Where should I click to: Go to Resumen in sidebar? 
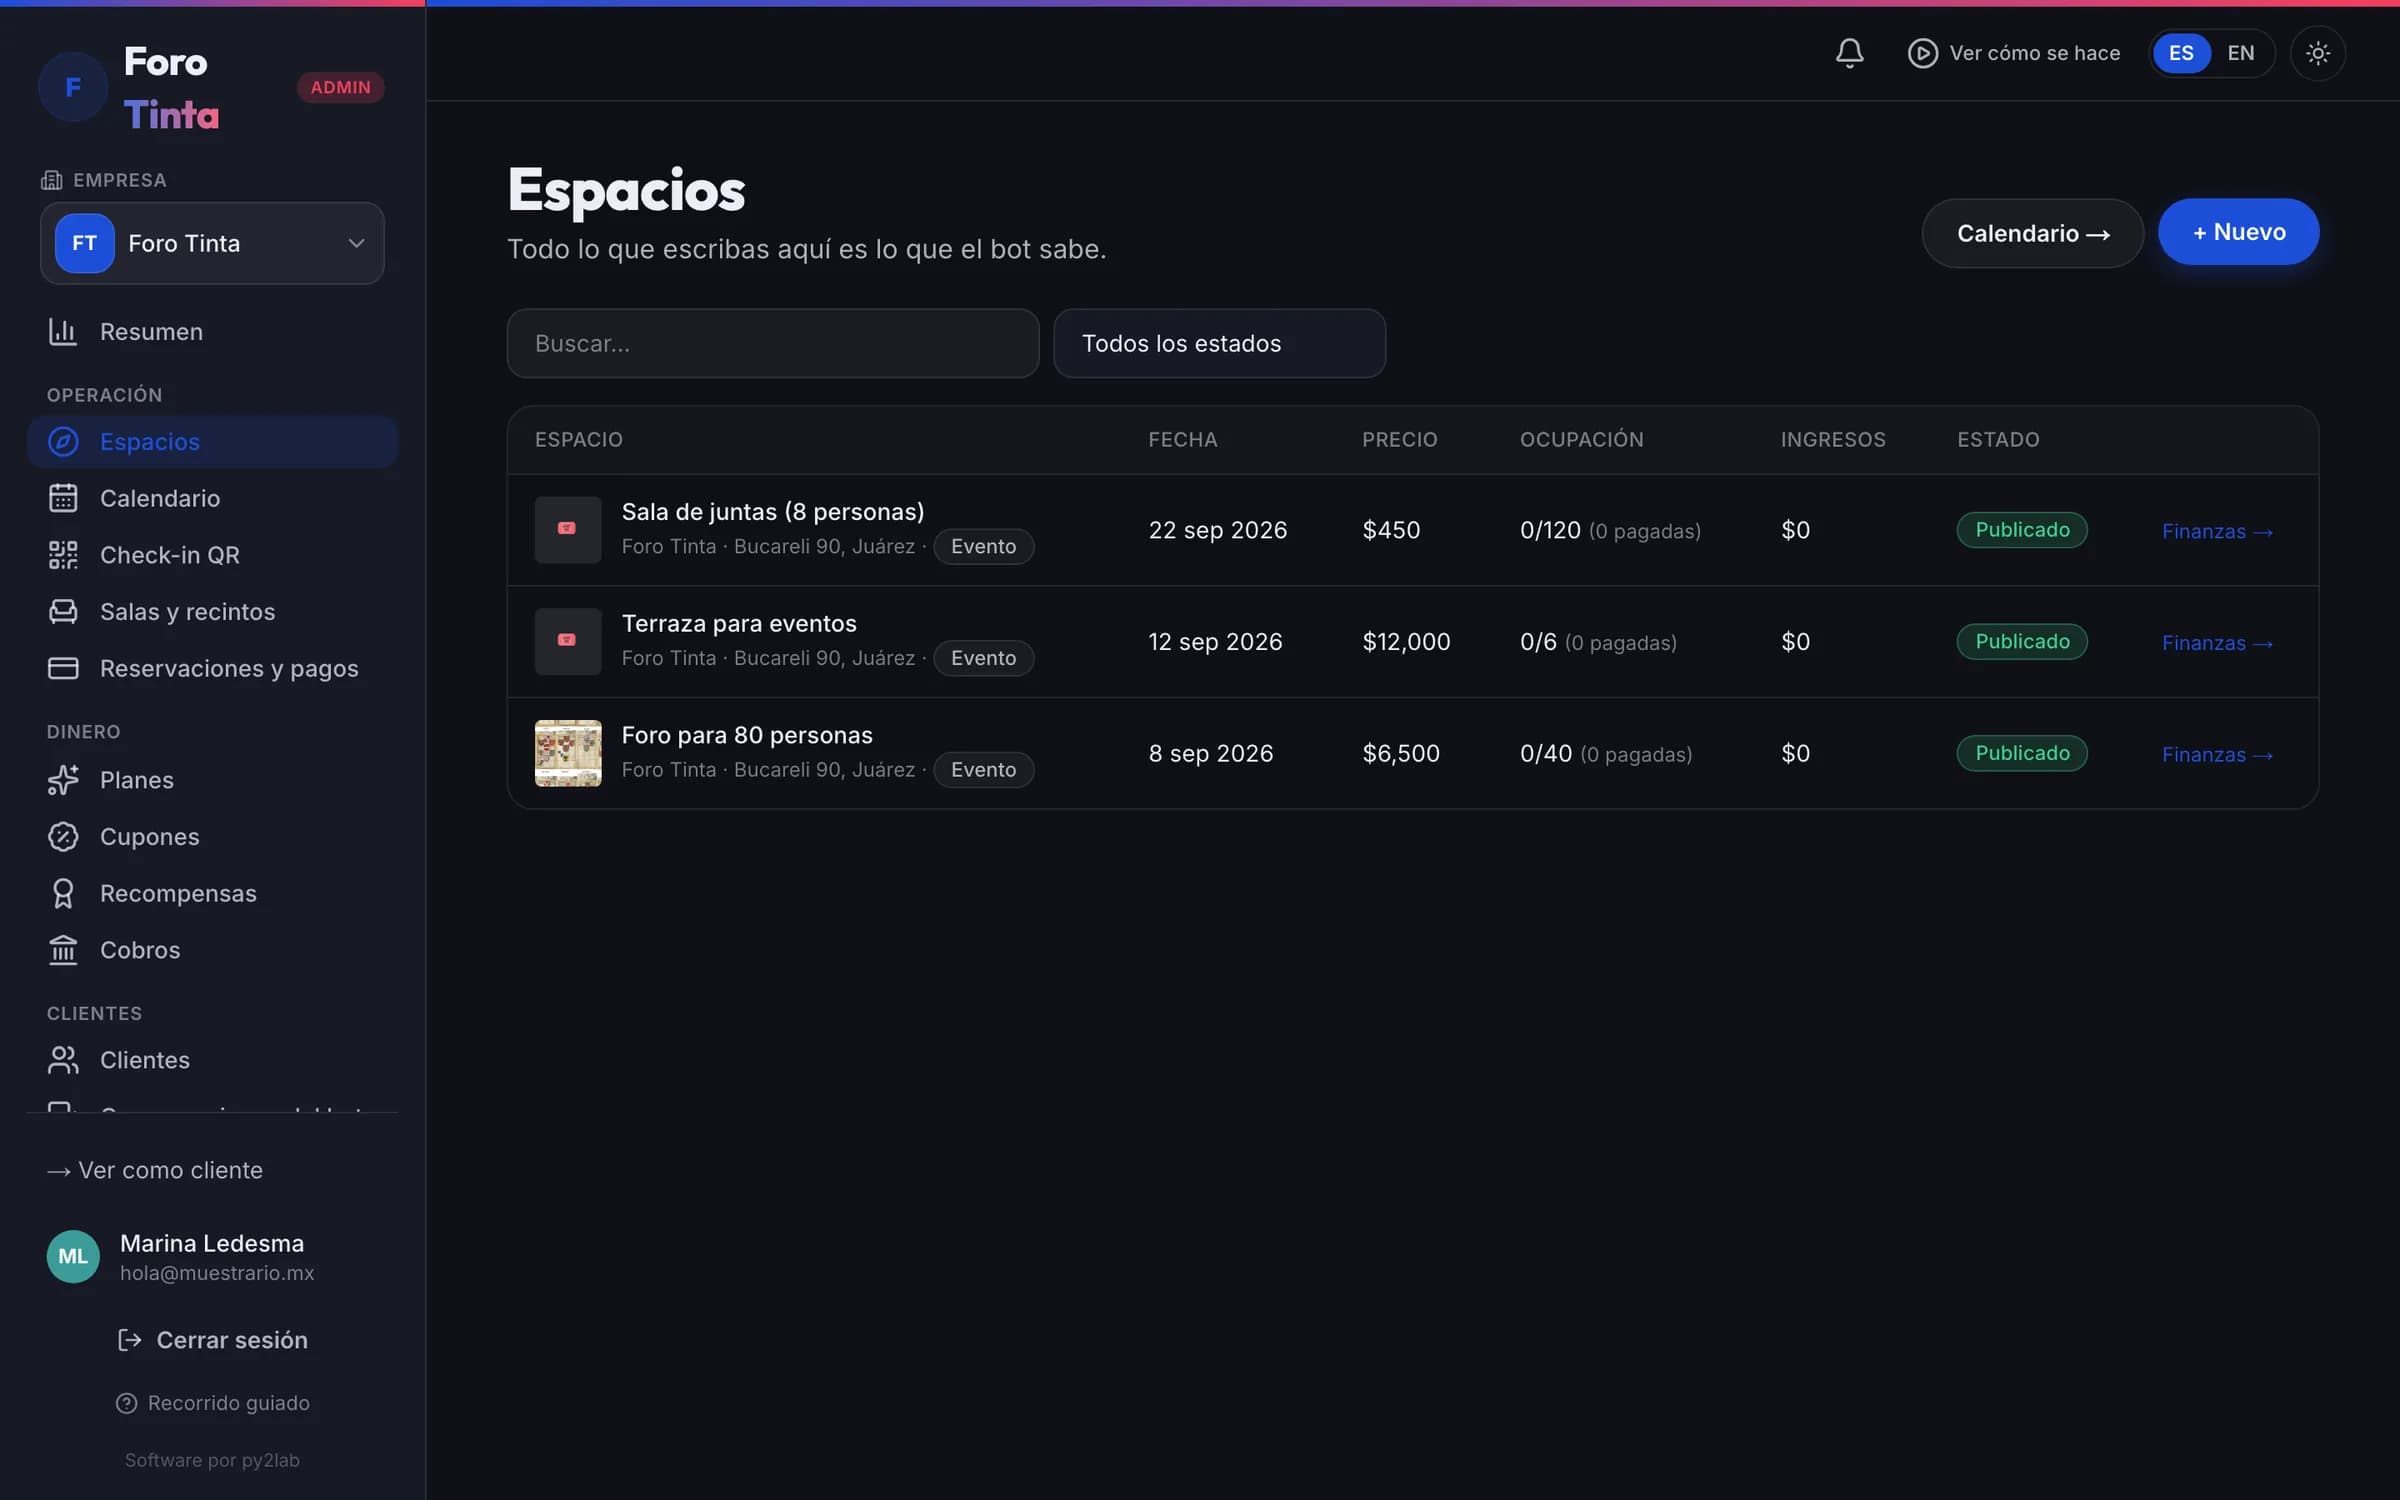pos(212,331)
